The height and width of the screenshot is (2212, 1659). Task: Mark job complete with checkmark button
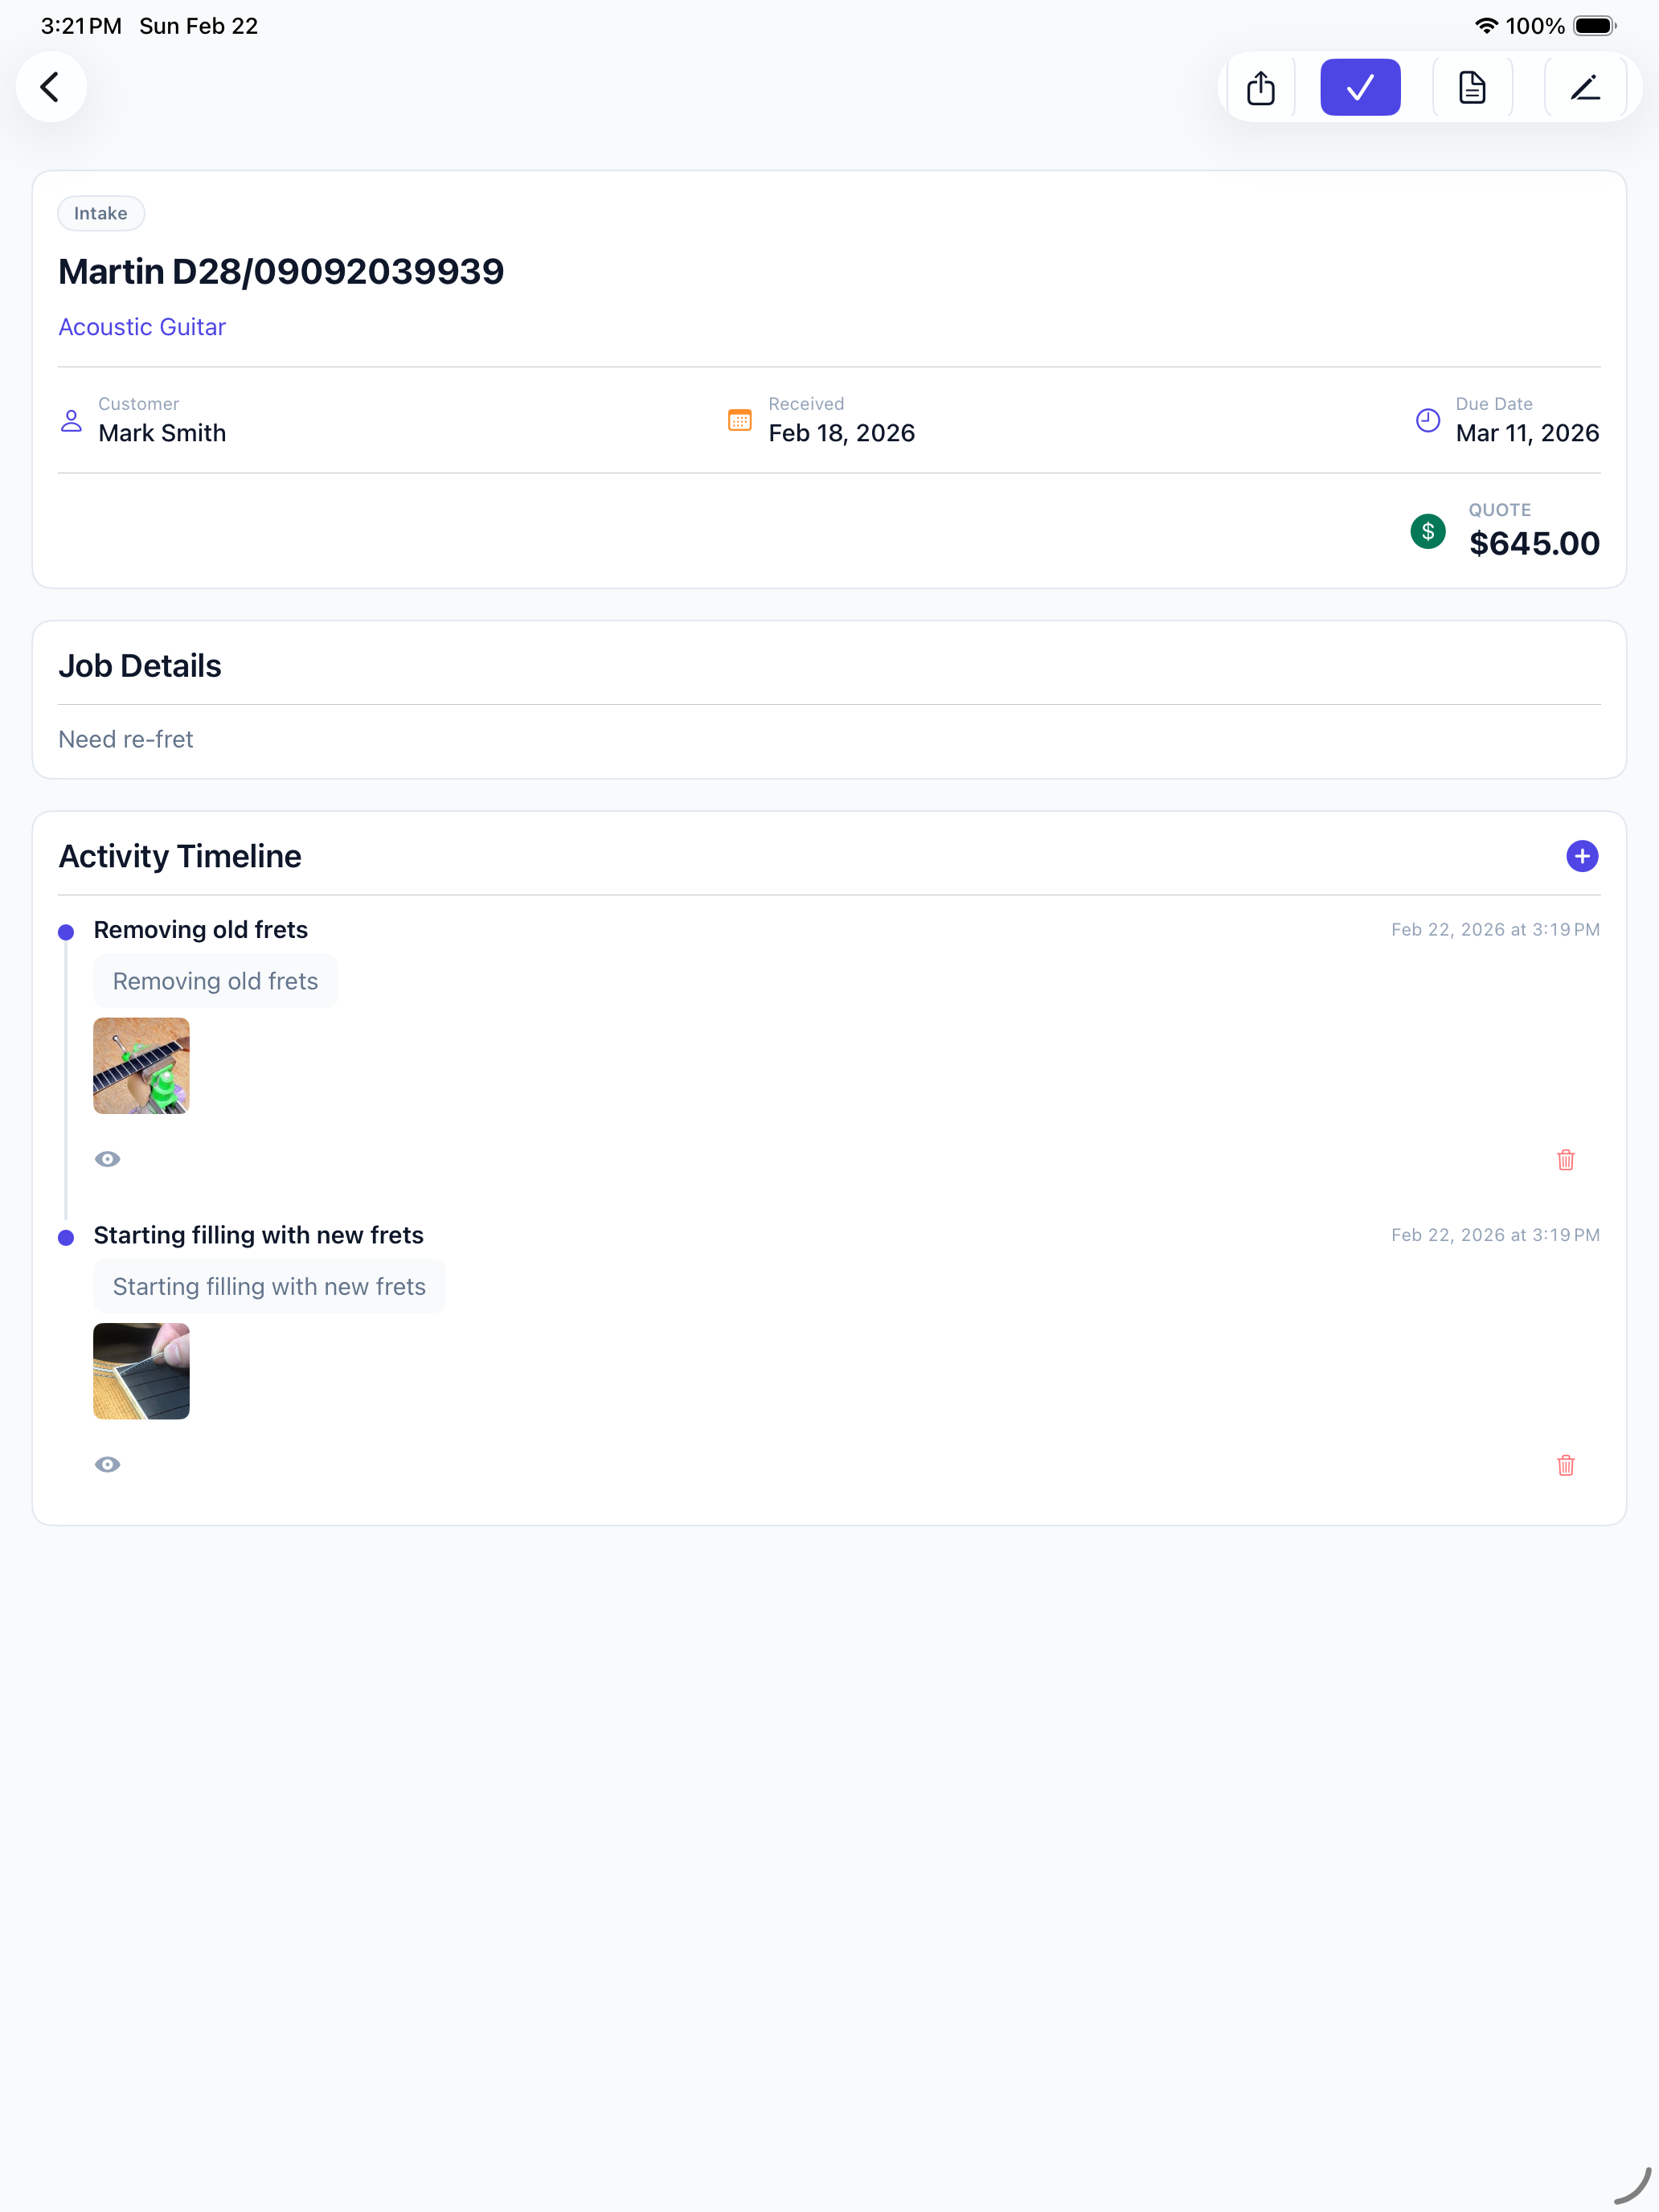1359,88
